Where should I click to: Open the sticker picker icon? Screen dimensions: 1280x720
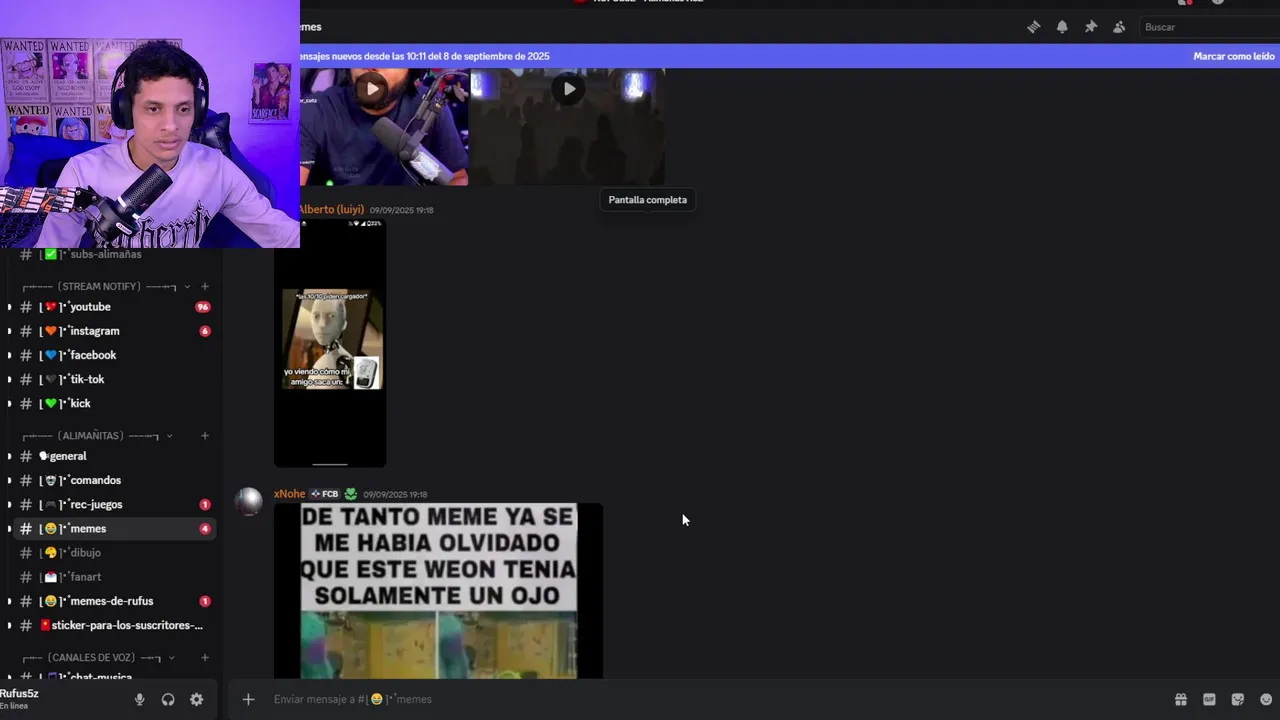(1238, 699)
